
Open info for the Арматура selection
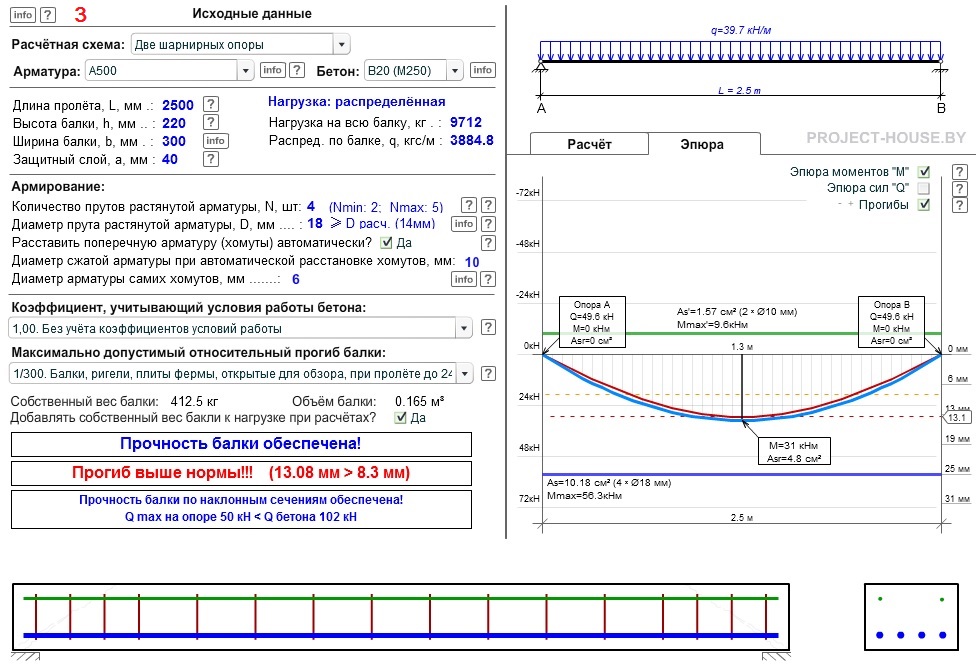pos(272,70)
